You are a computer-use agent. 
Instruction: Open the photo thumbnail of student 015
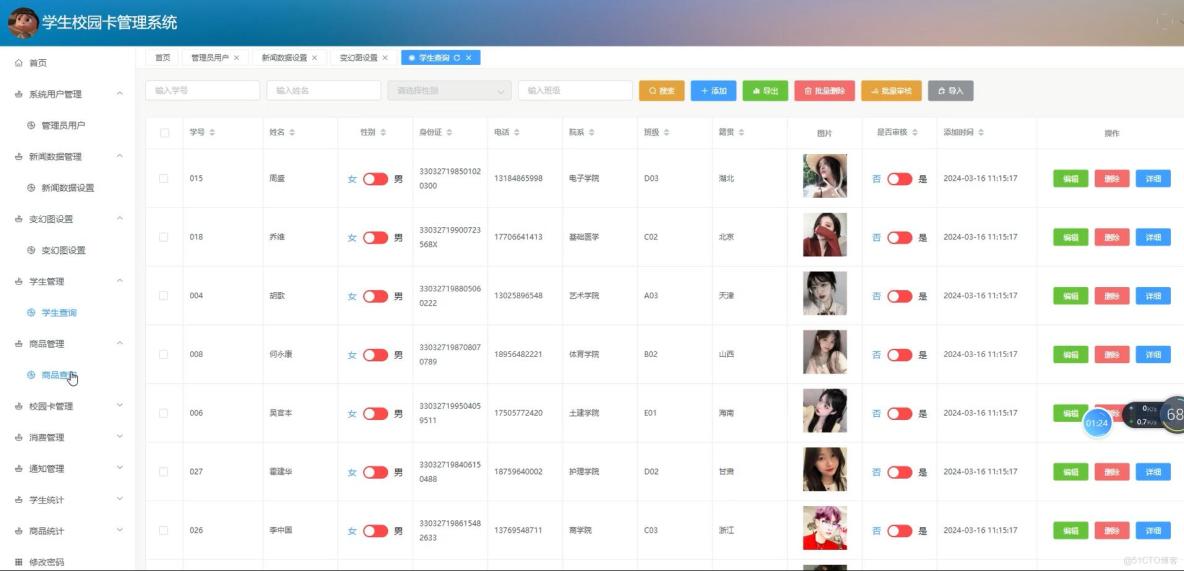(825, 176)
